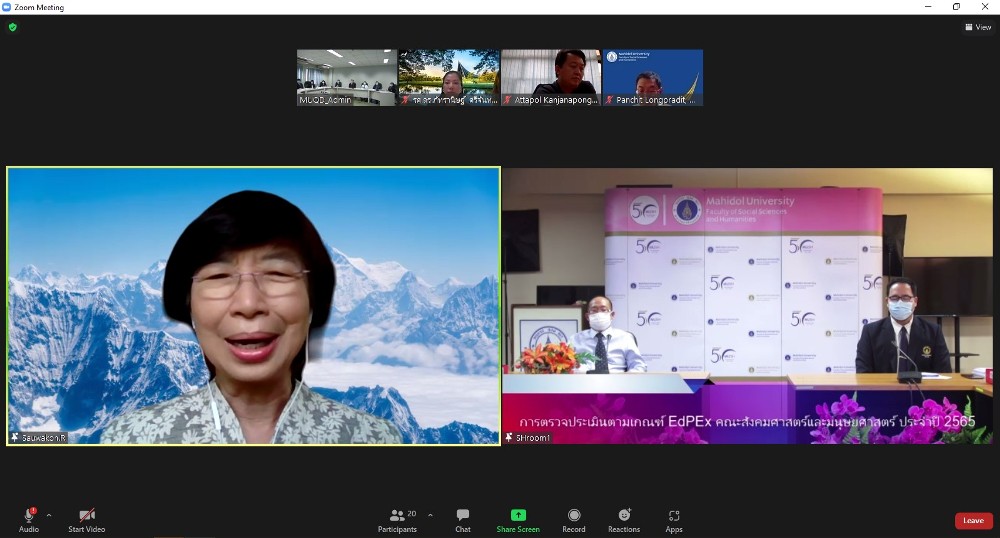Click the green encryption shield icon
Image resolution: width=1000 pixels, height=538 pixels.
pos(13,27)
